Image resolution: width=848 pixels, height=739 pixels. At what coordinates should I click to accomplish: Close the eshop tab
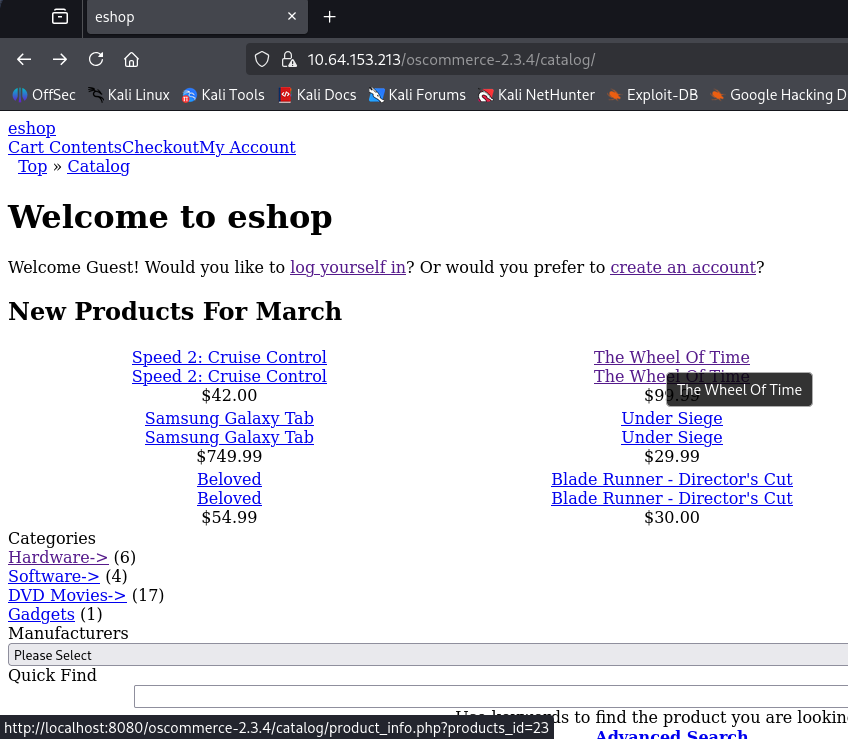coord(292,17)
